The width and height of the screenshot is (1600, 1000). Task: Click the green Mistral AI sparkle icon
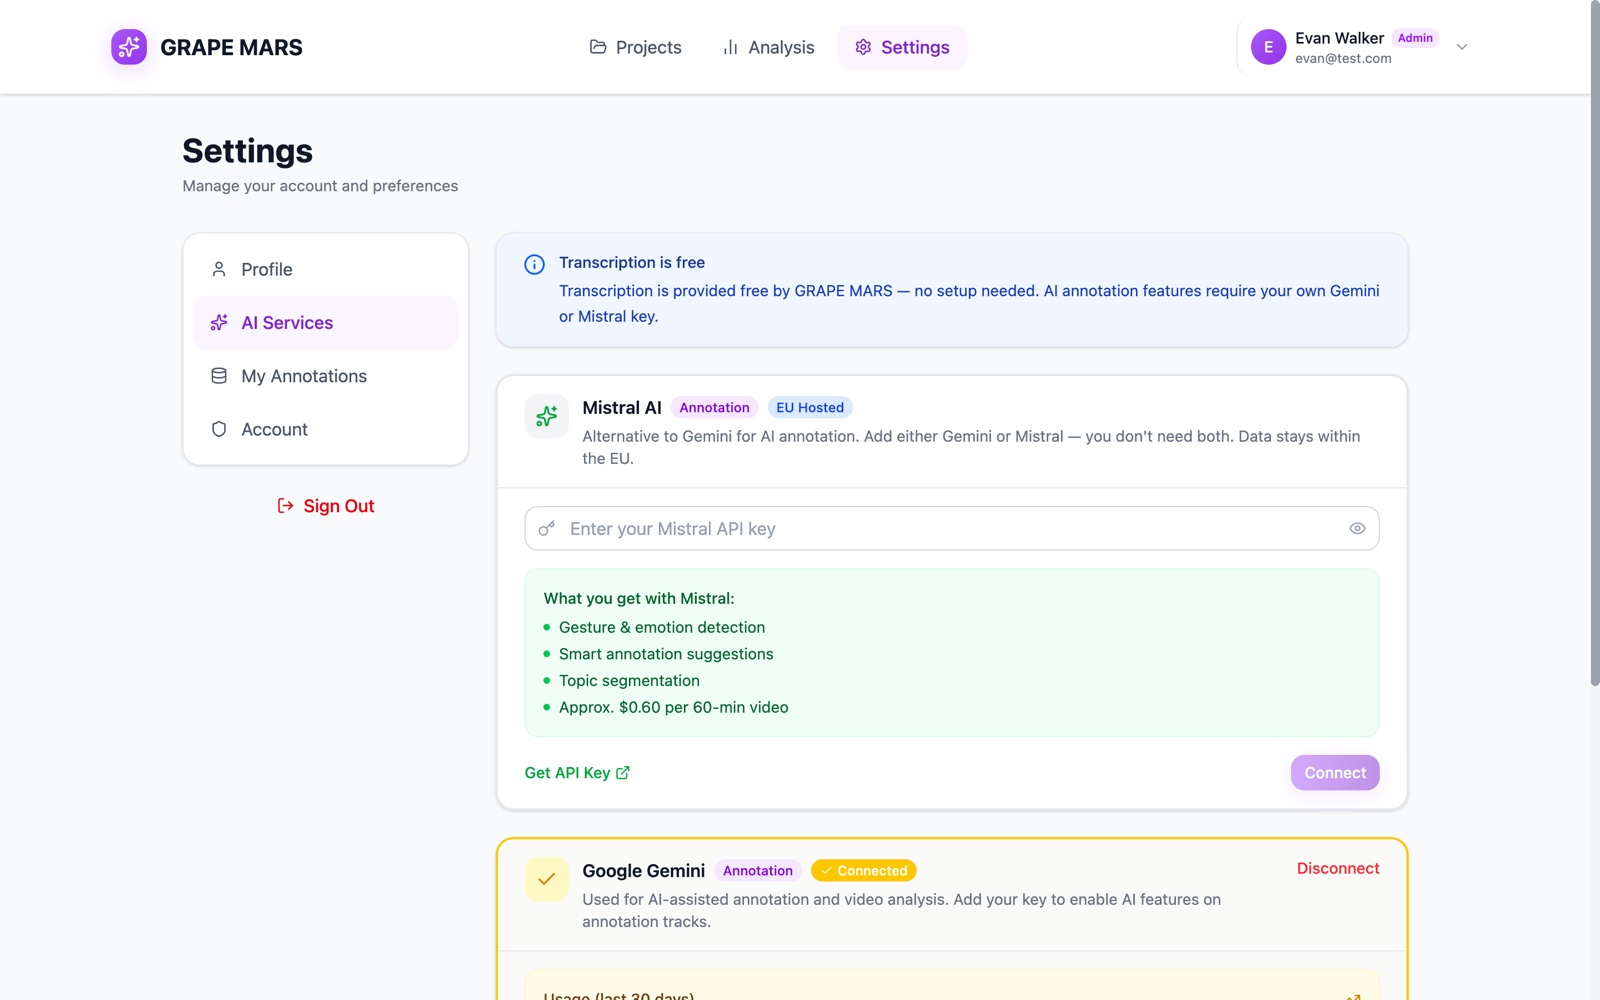[x=546, y=416]
